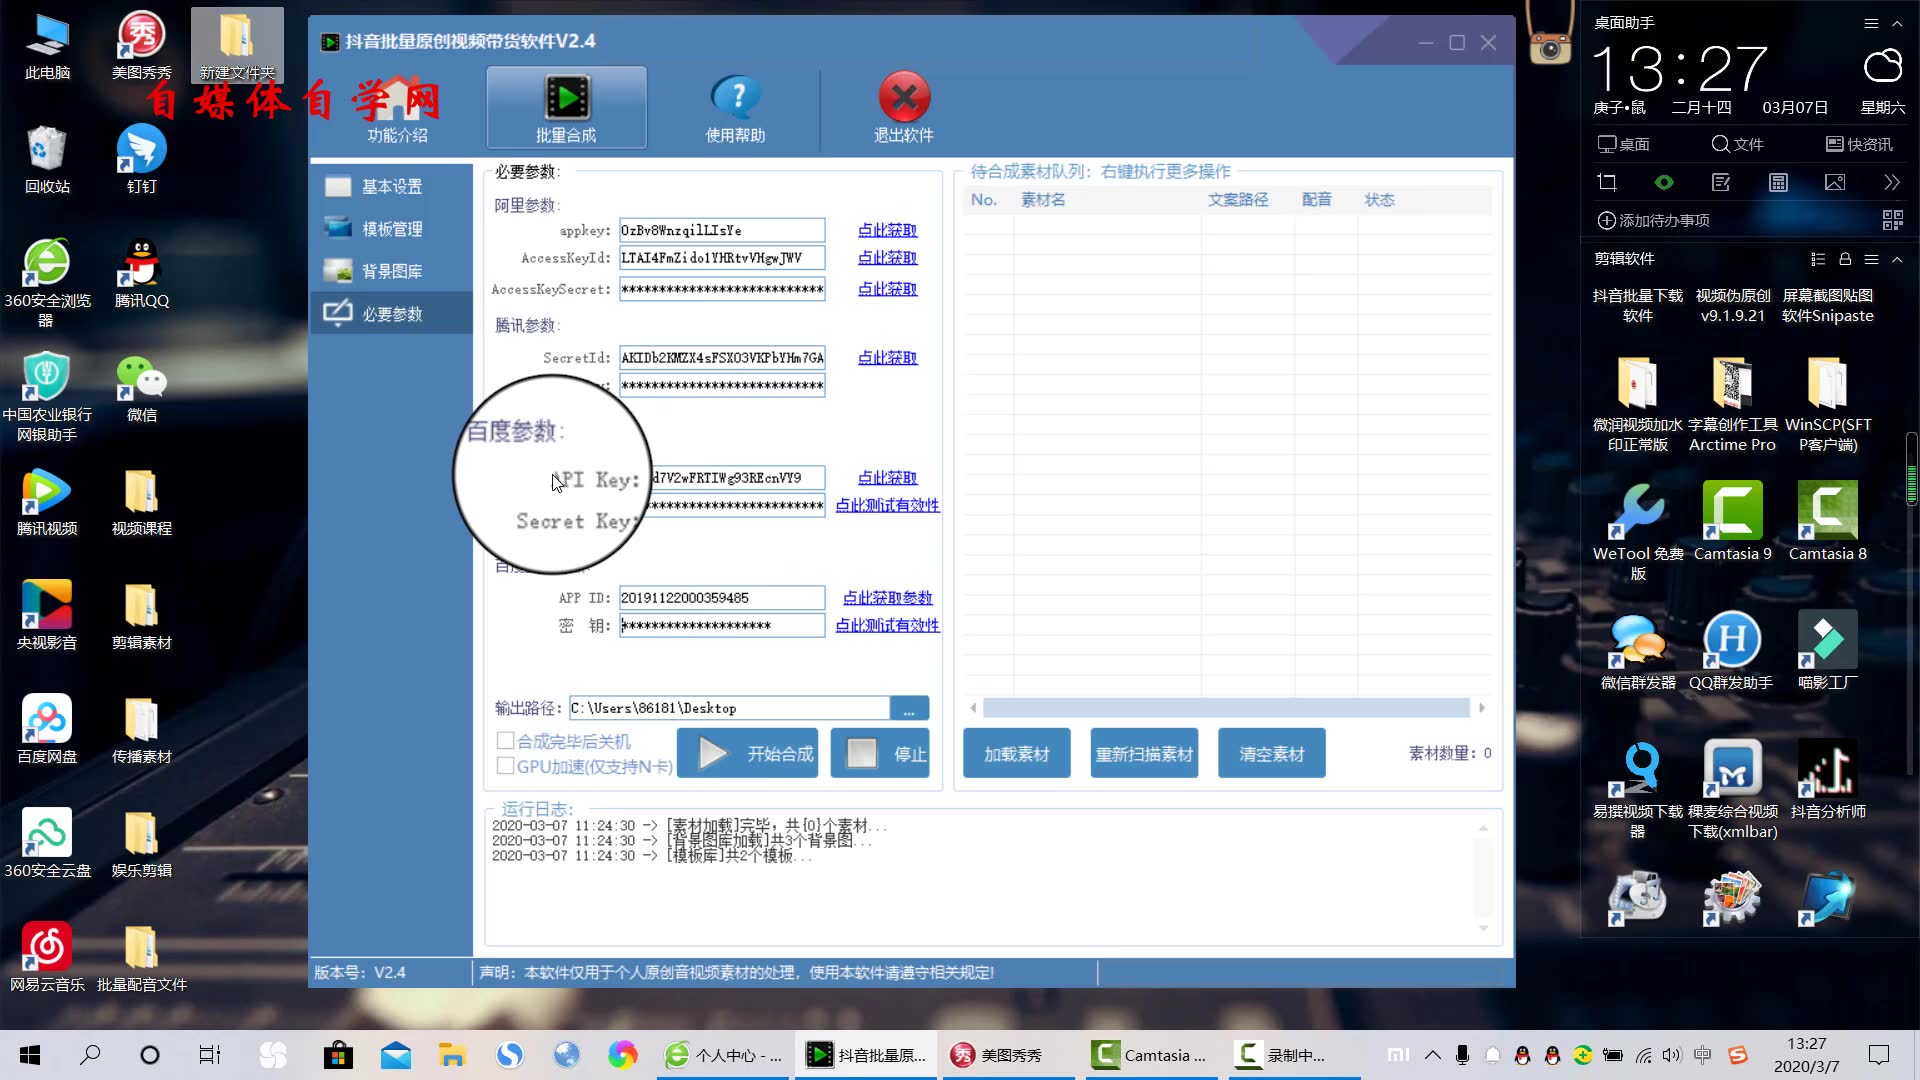Click 点此获取 link beside AccessKeyId

(887, 258)
